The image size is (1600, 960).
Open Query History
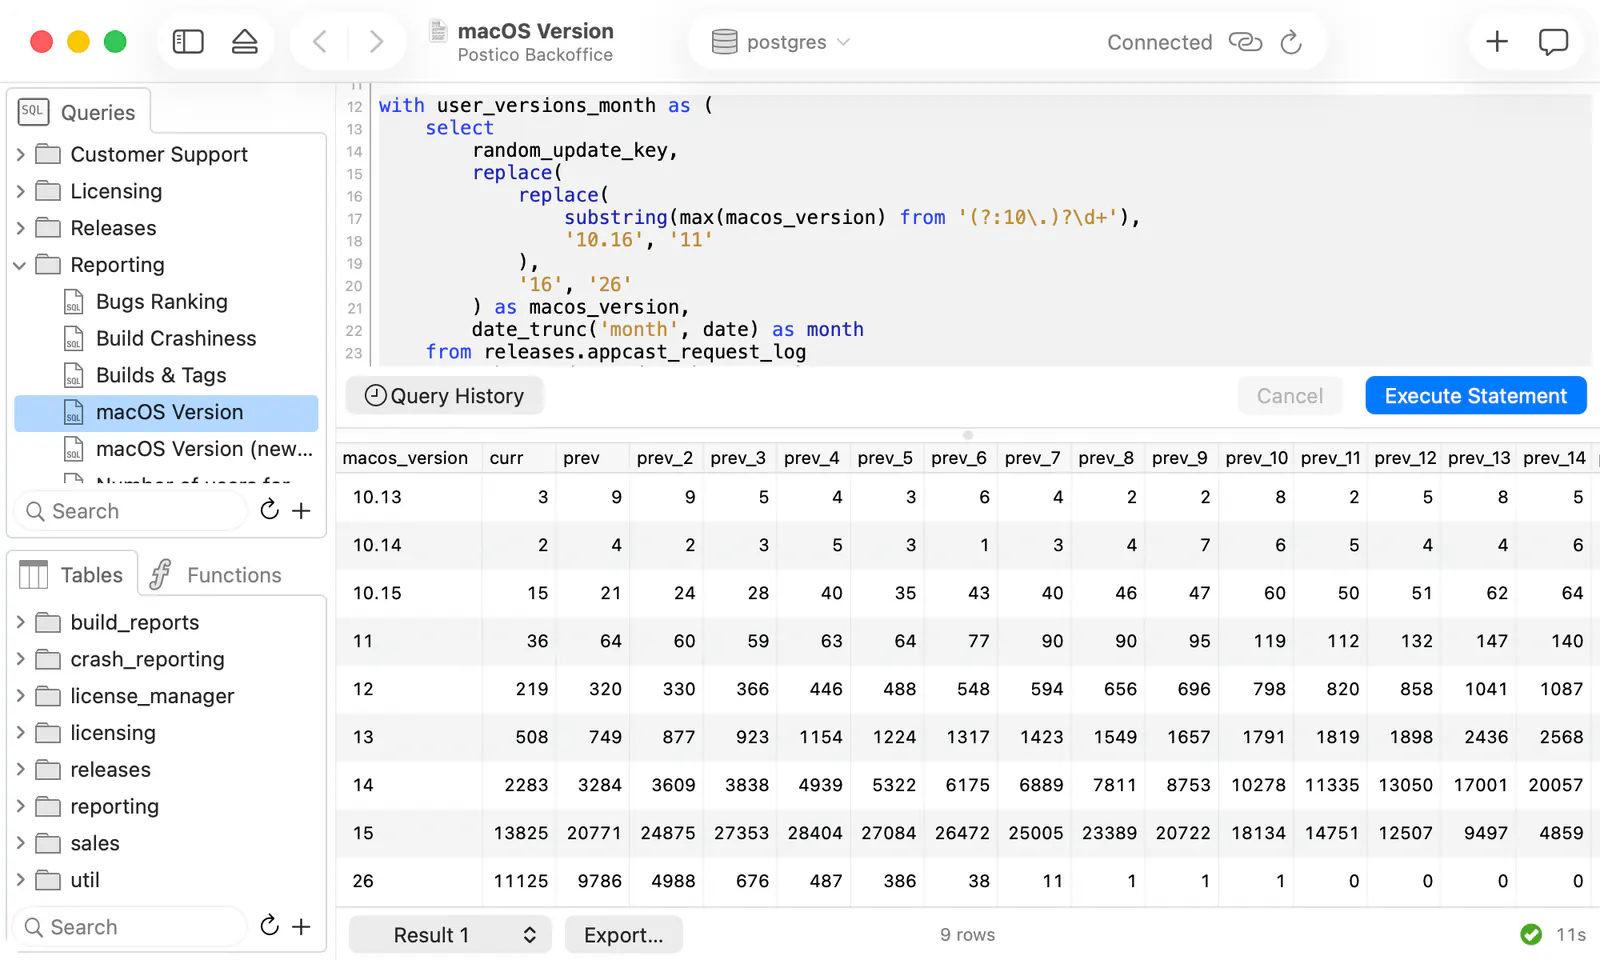pos(444,396)
